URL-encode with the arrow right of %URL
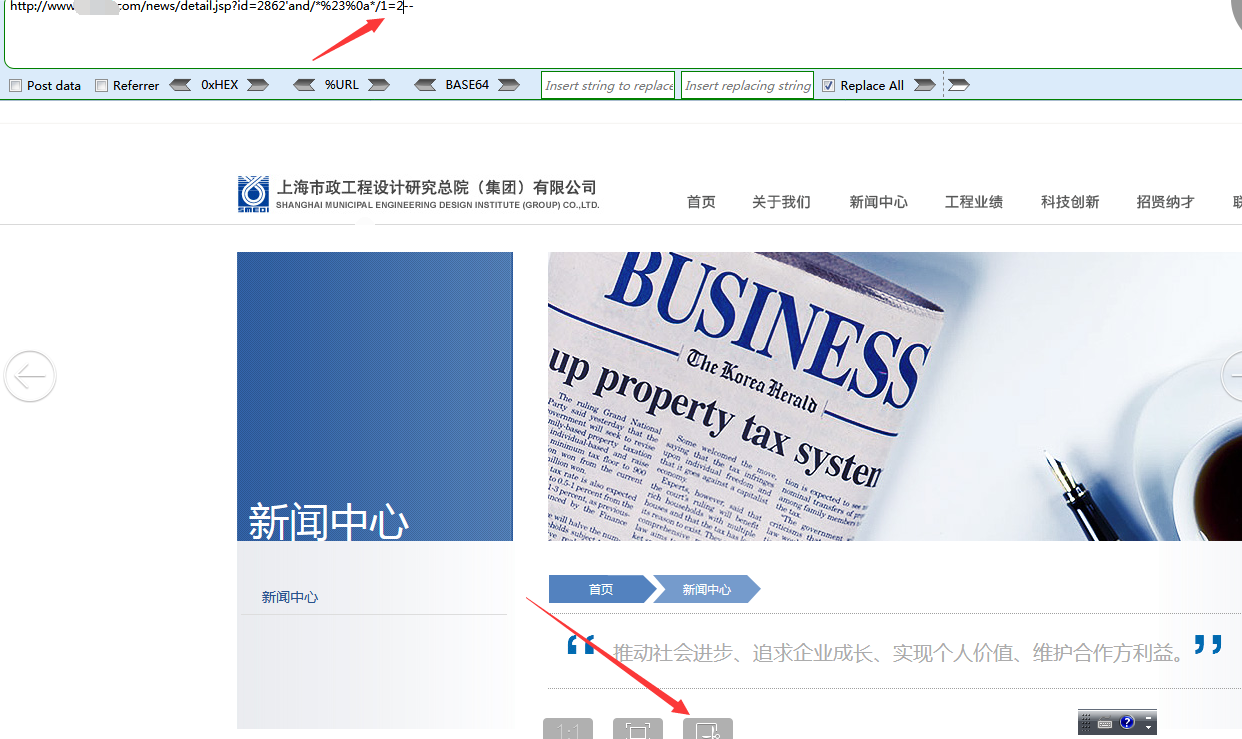The image size is (1242, 739). [378, 85]
